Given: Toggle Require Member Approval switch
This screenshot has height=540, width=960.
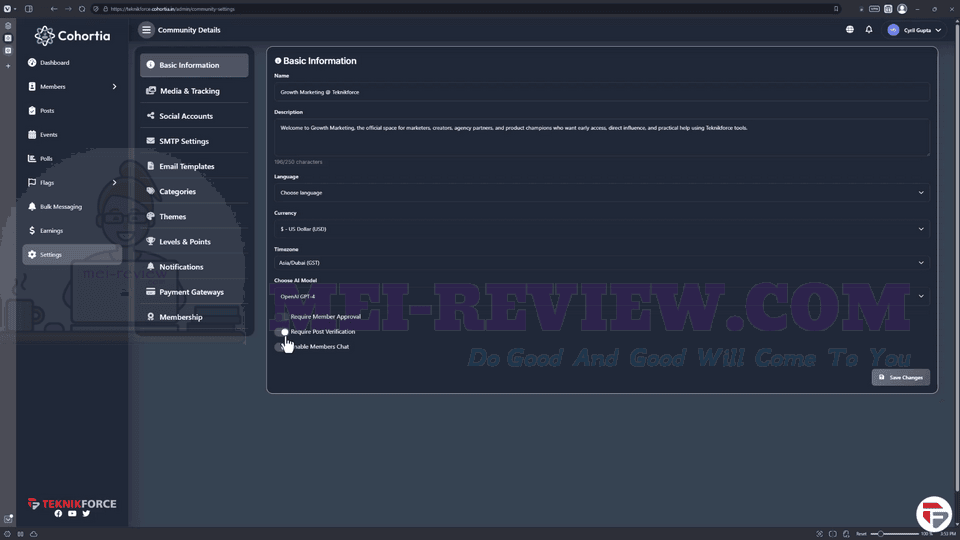Looking at the screenshot, I should click(282, 317).
